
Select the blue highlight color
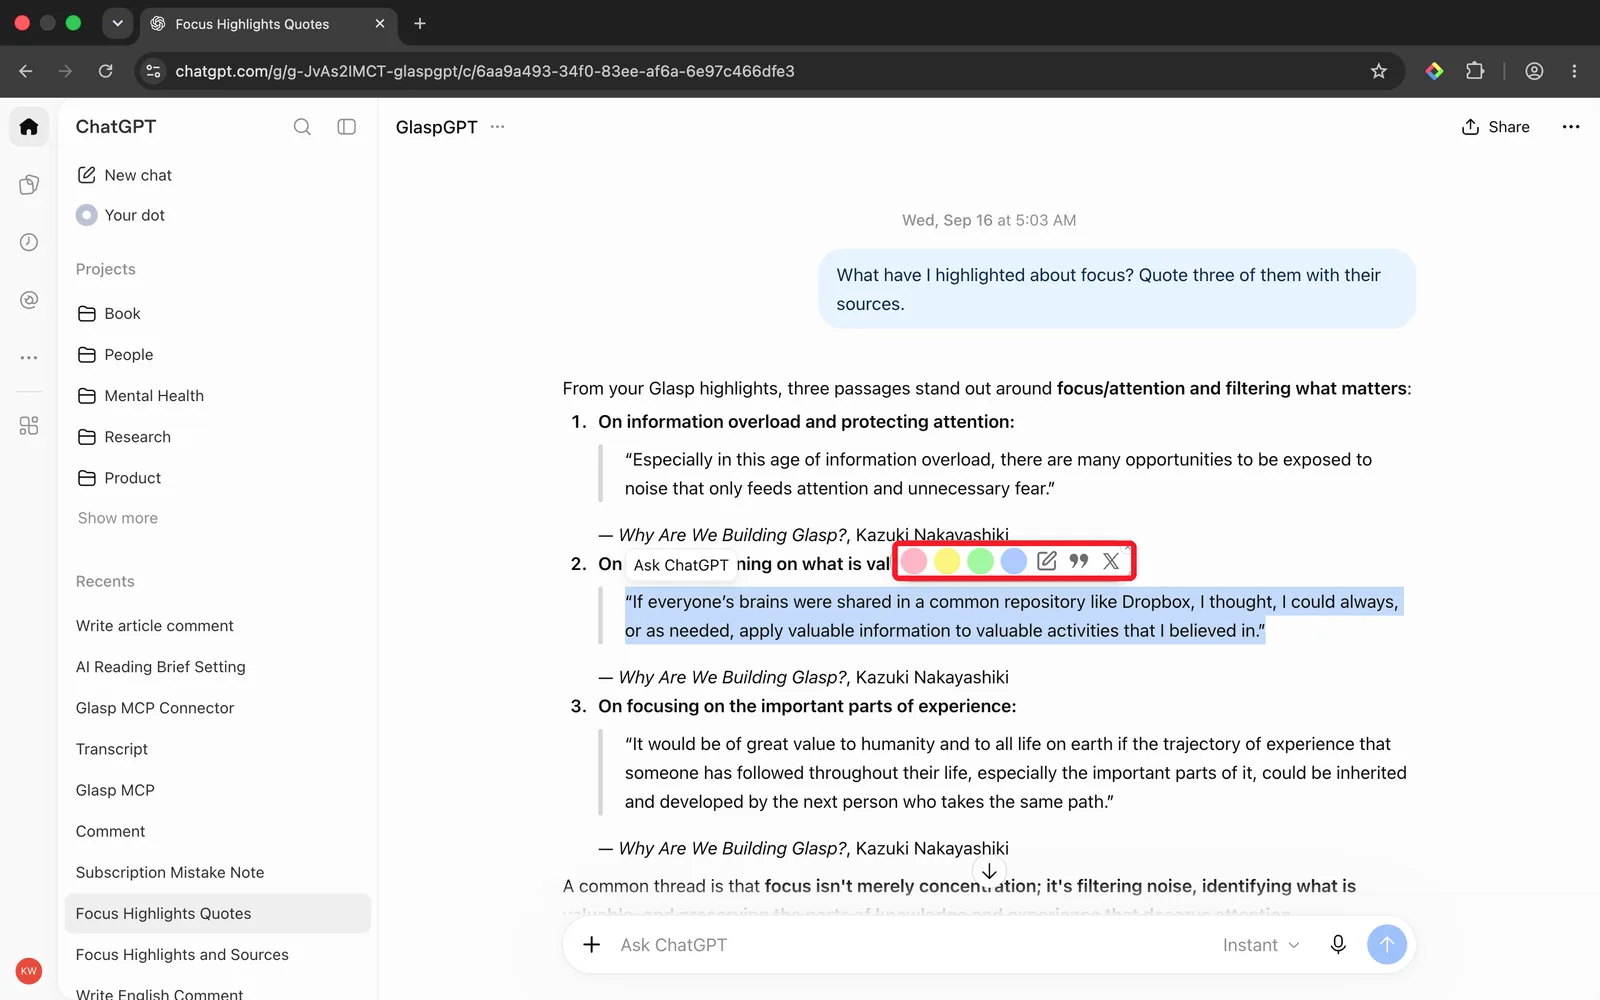coord(1014,561)
